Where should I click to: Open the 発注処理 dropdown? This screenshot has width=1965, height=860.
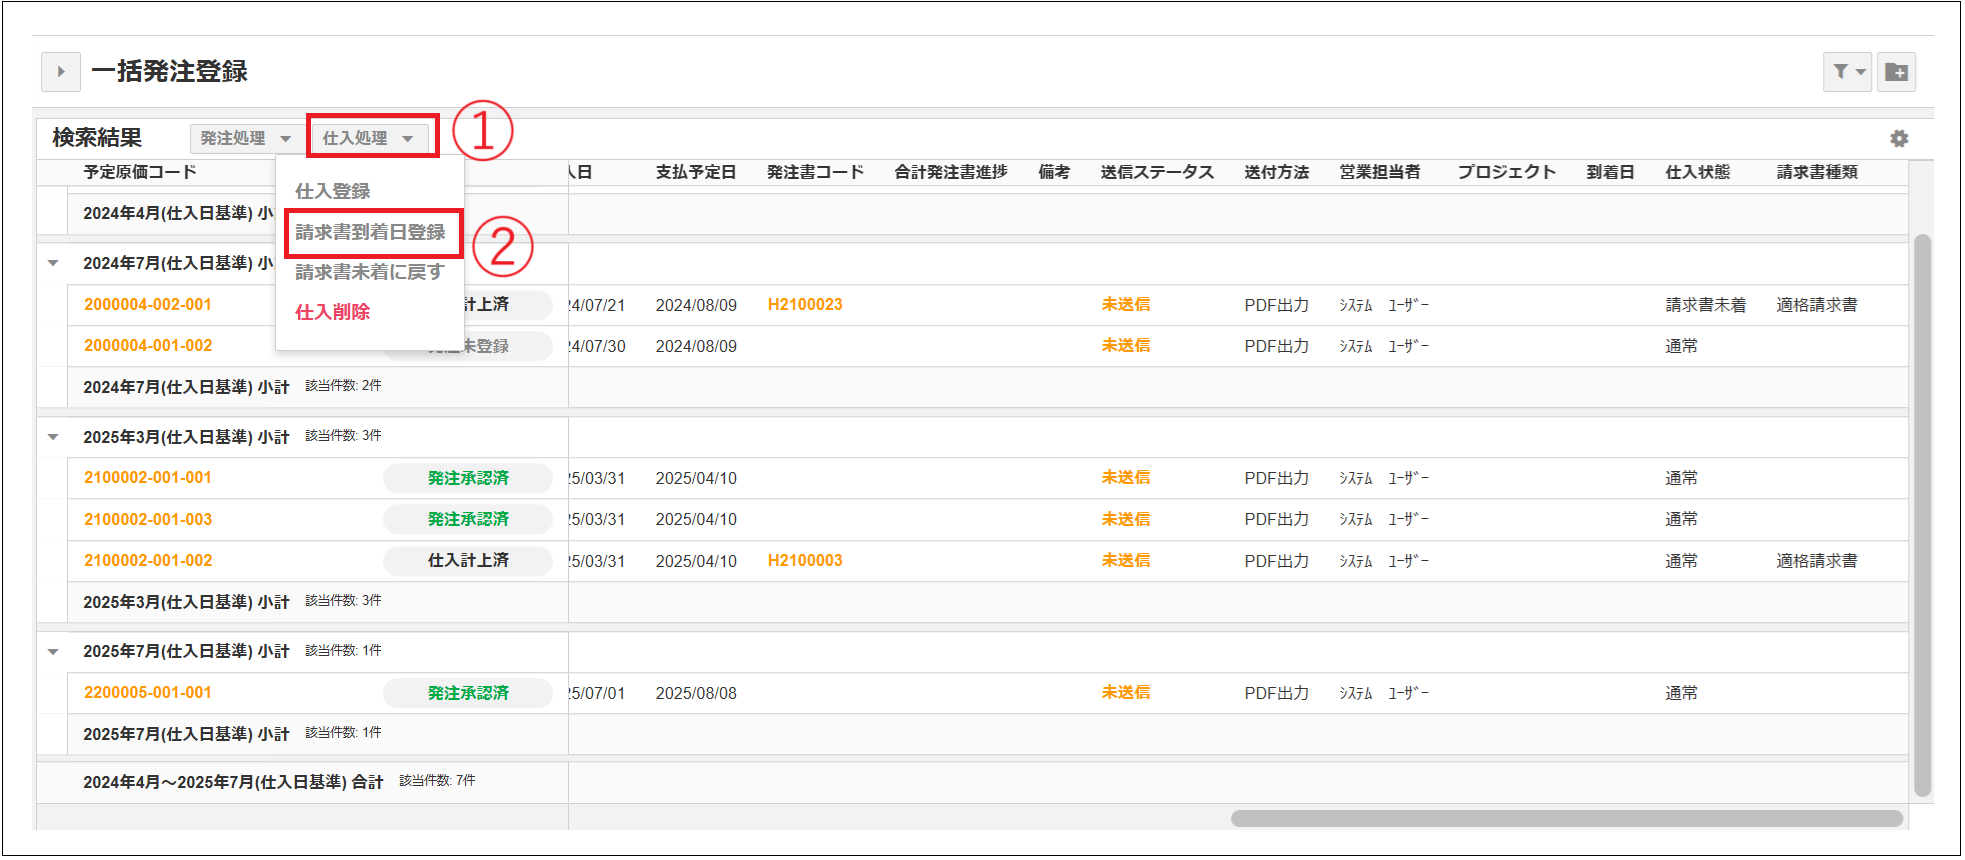point(245,139)
